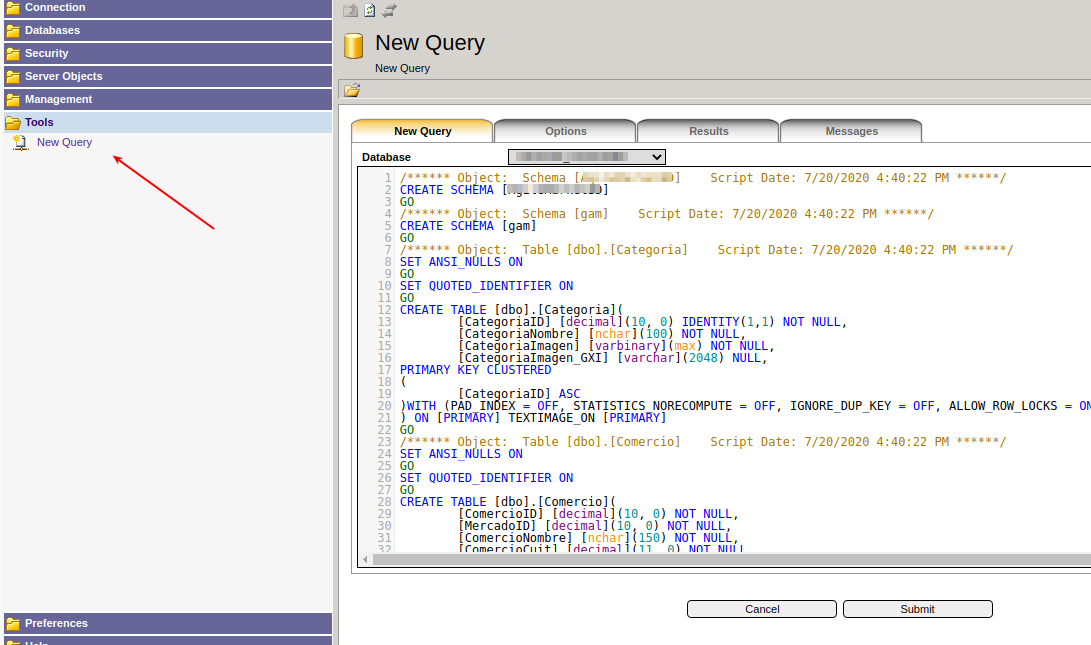
Task: Click the yellow database cylinder icon
Action: [353, 46]
